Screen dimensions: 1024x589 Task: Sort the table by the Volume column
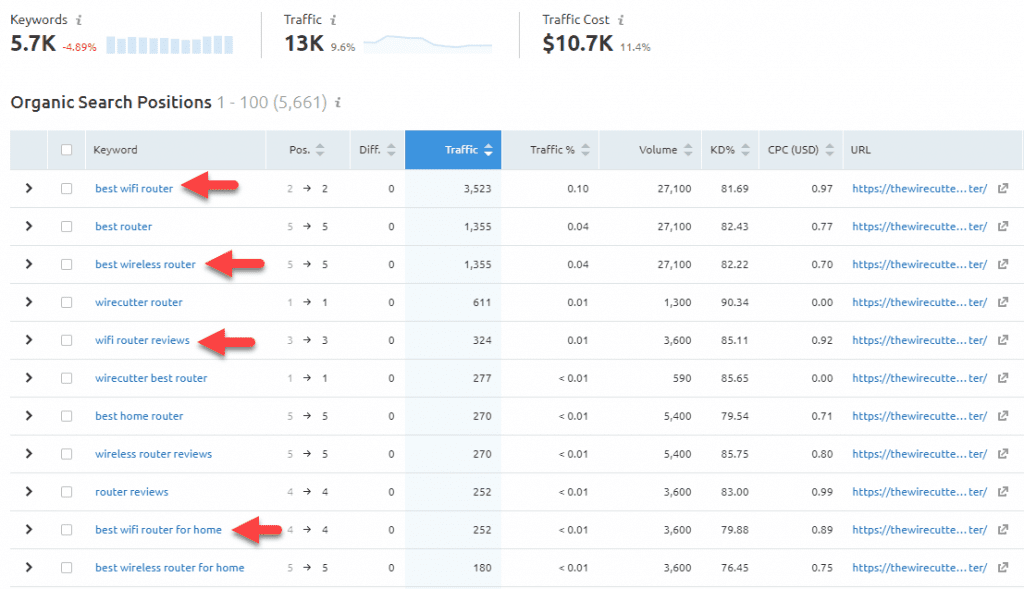pyautogui.click(x=688, y=149)
